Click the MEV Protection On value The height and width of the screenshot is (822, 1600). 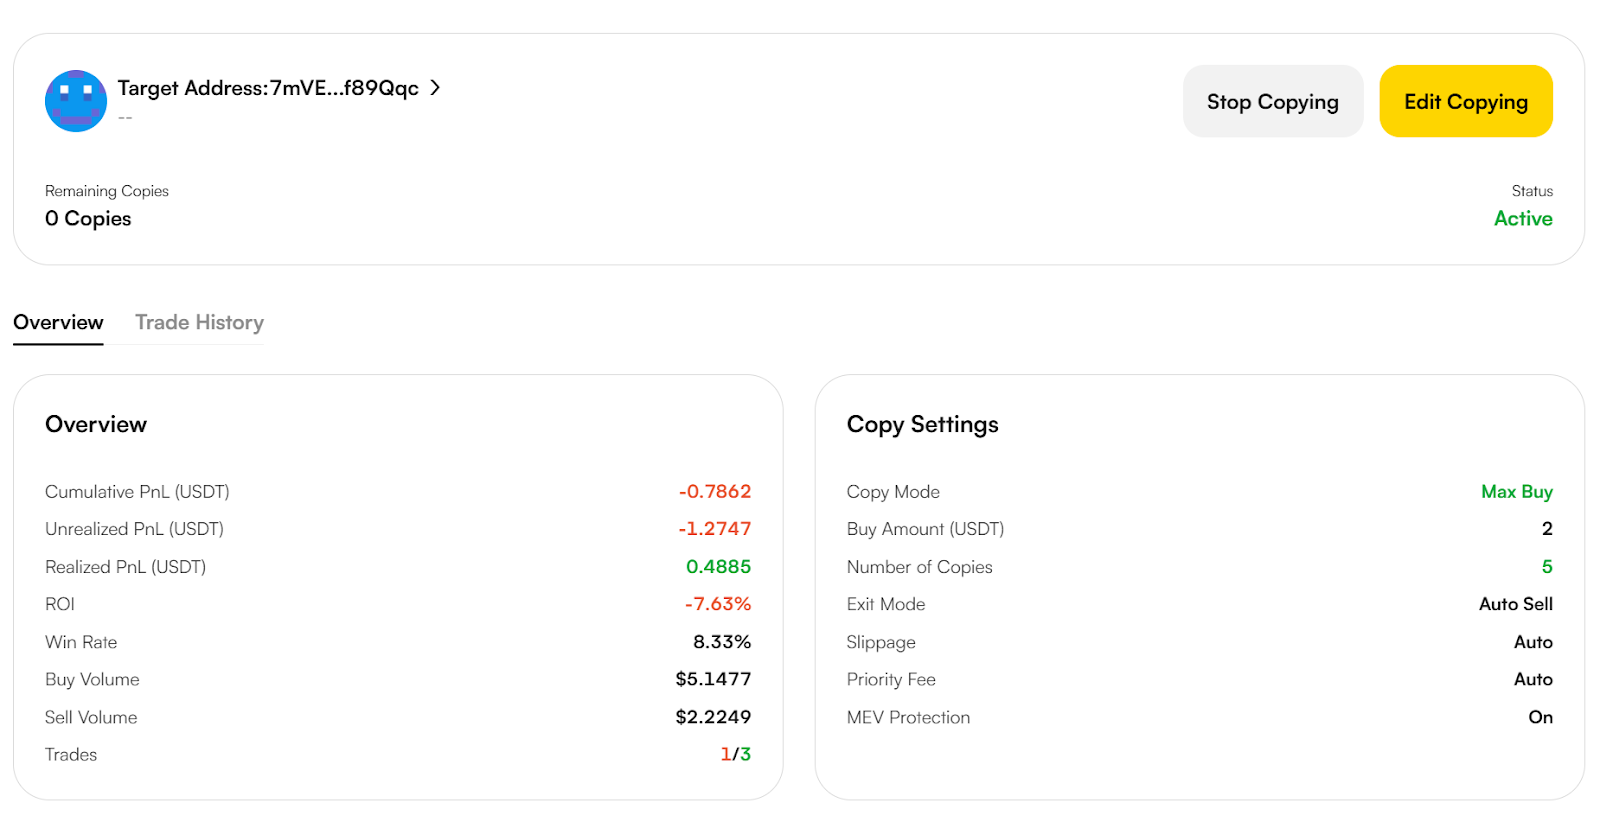tap(1540, 717)
